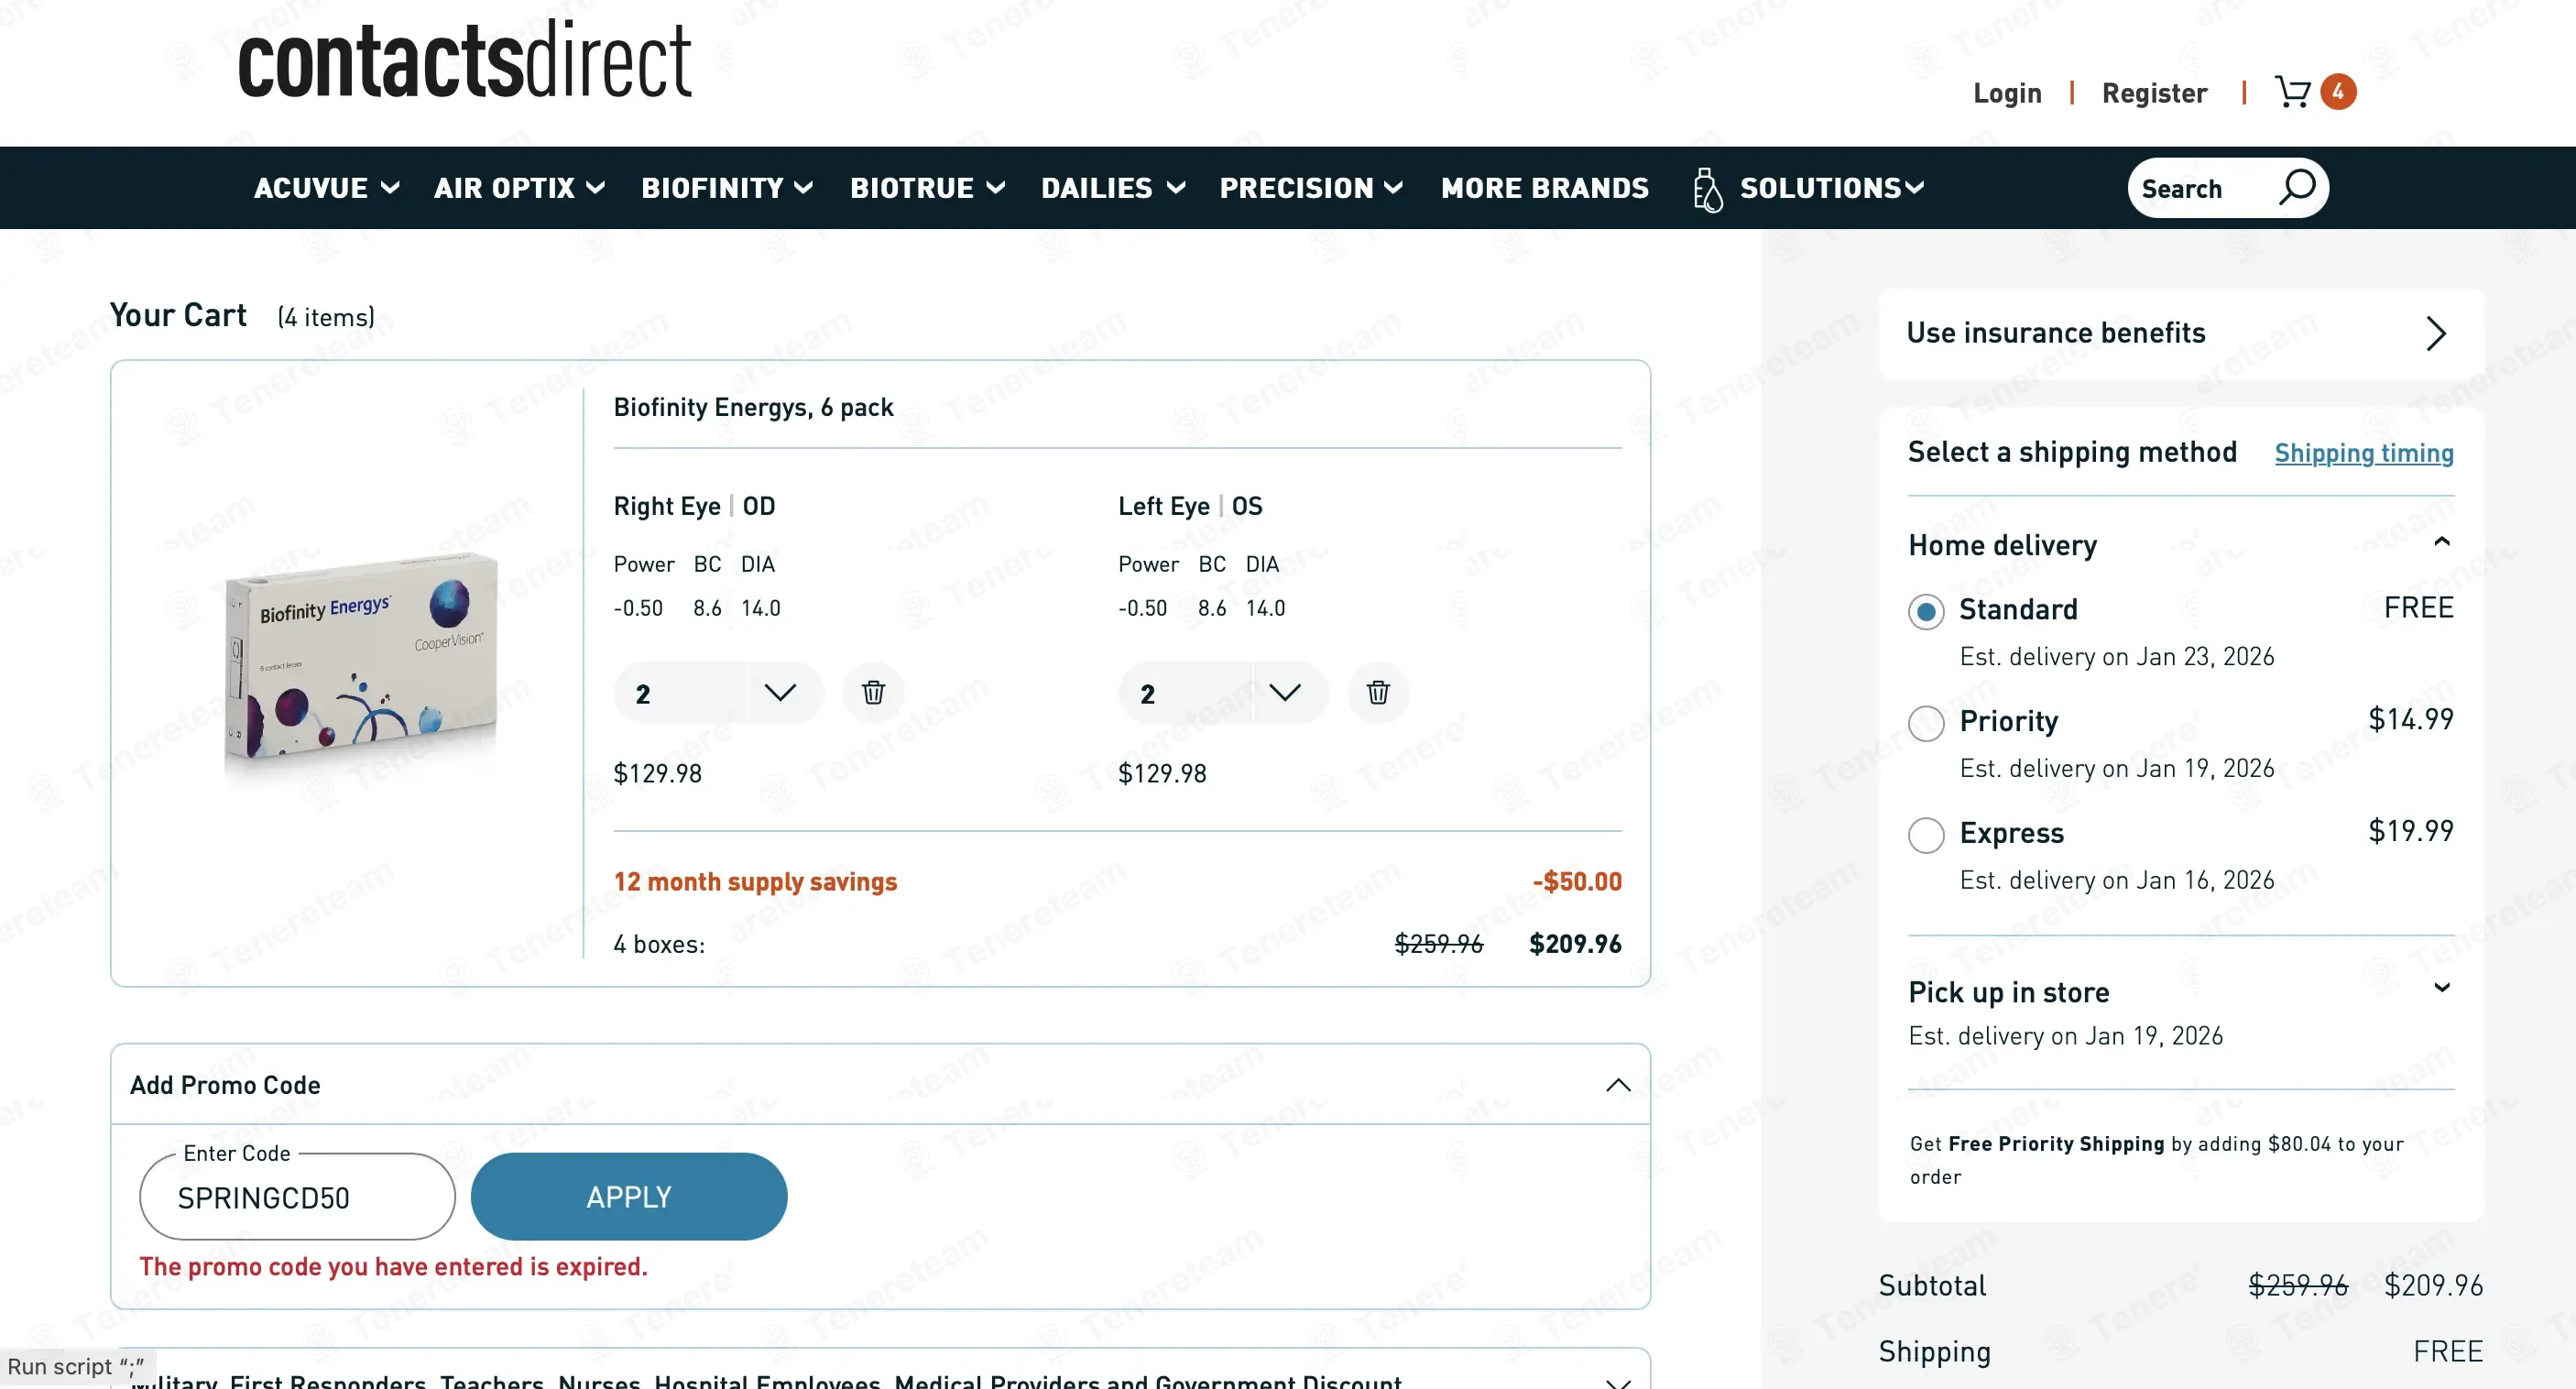The width and height of the screenshot is (2576, 1389).
Task: Collapse the Add Promo Code section
Action: pyautogui.click(x=1617, y=1085)
